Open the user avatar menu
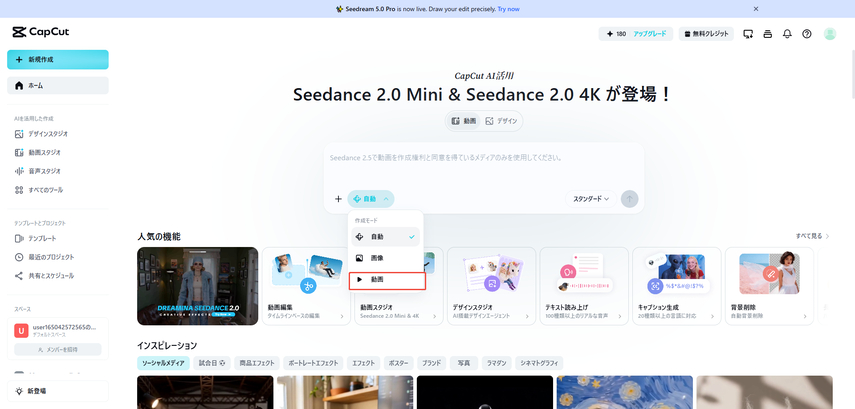This screenshot has width=855, height=409. 829,34
